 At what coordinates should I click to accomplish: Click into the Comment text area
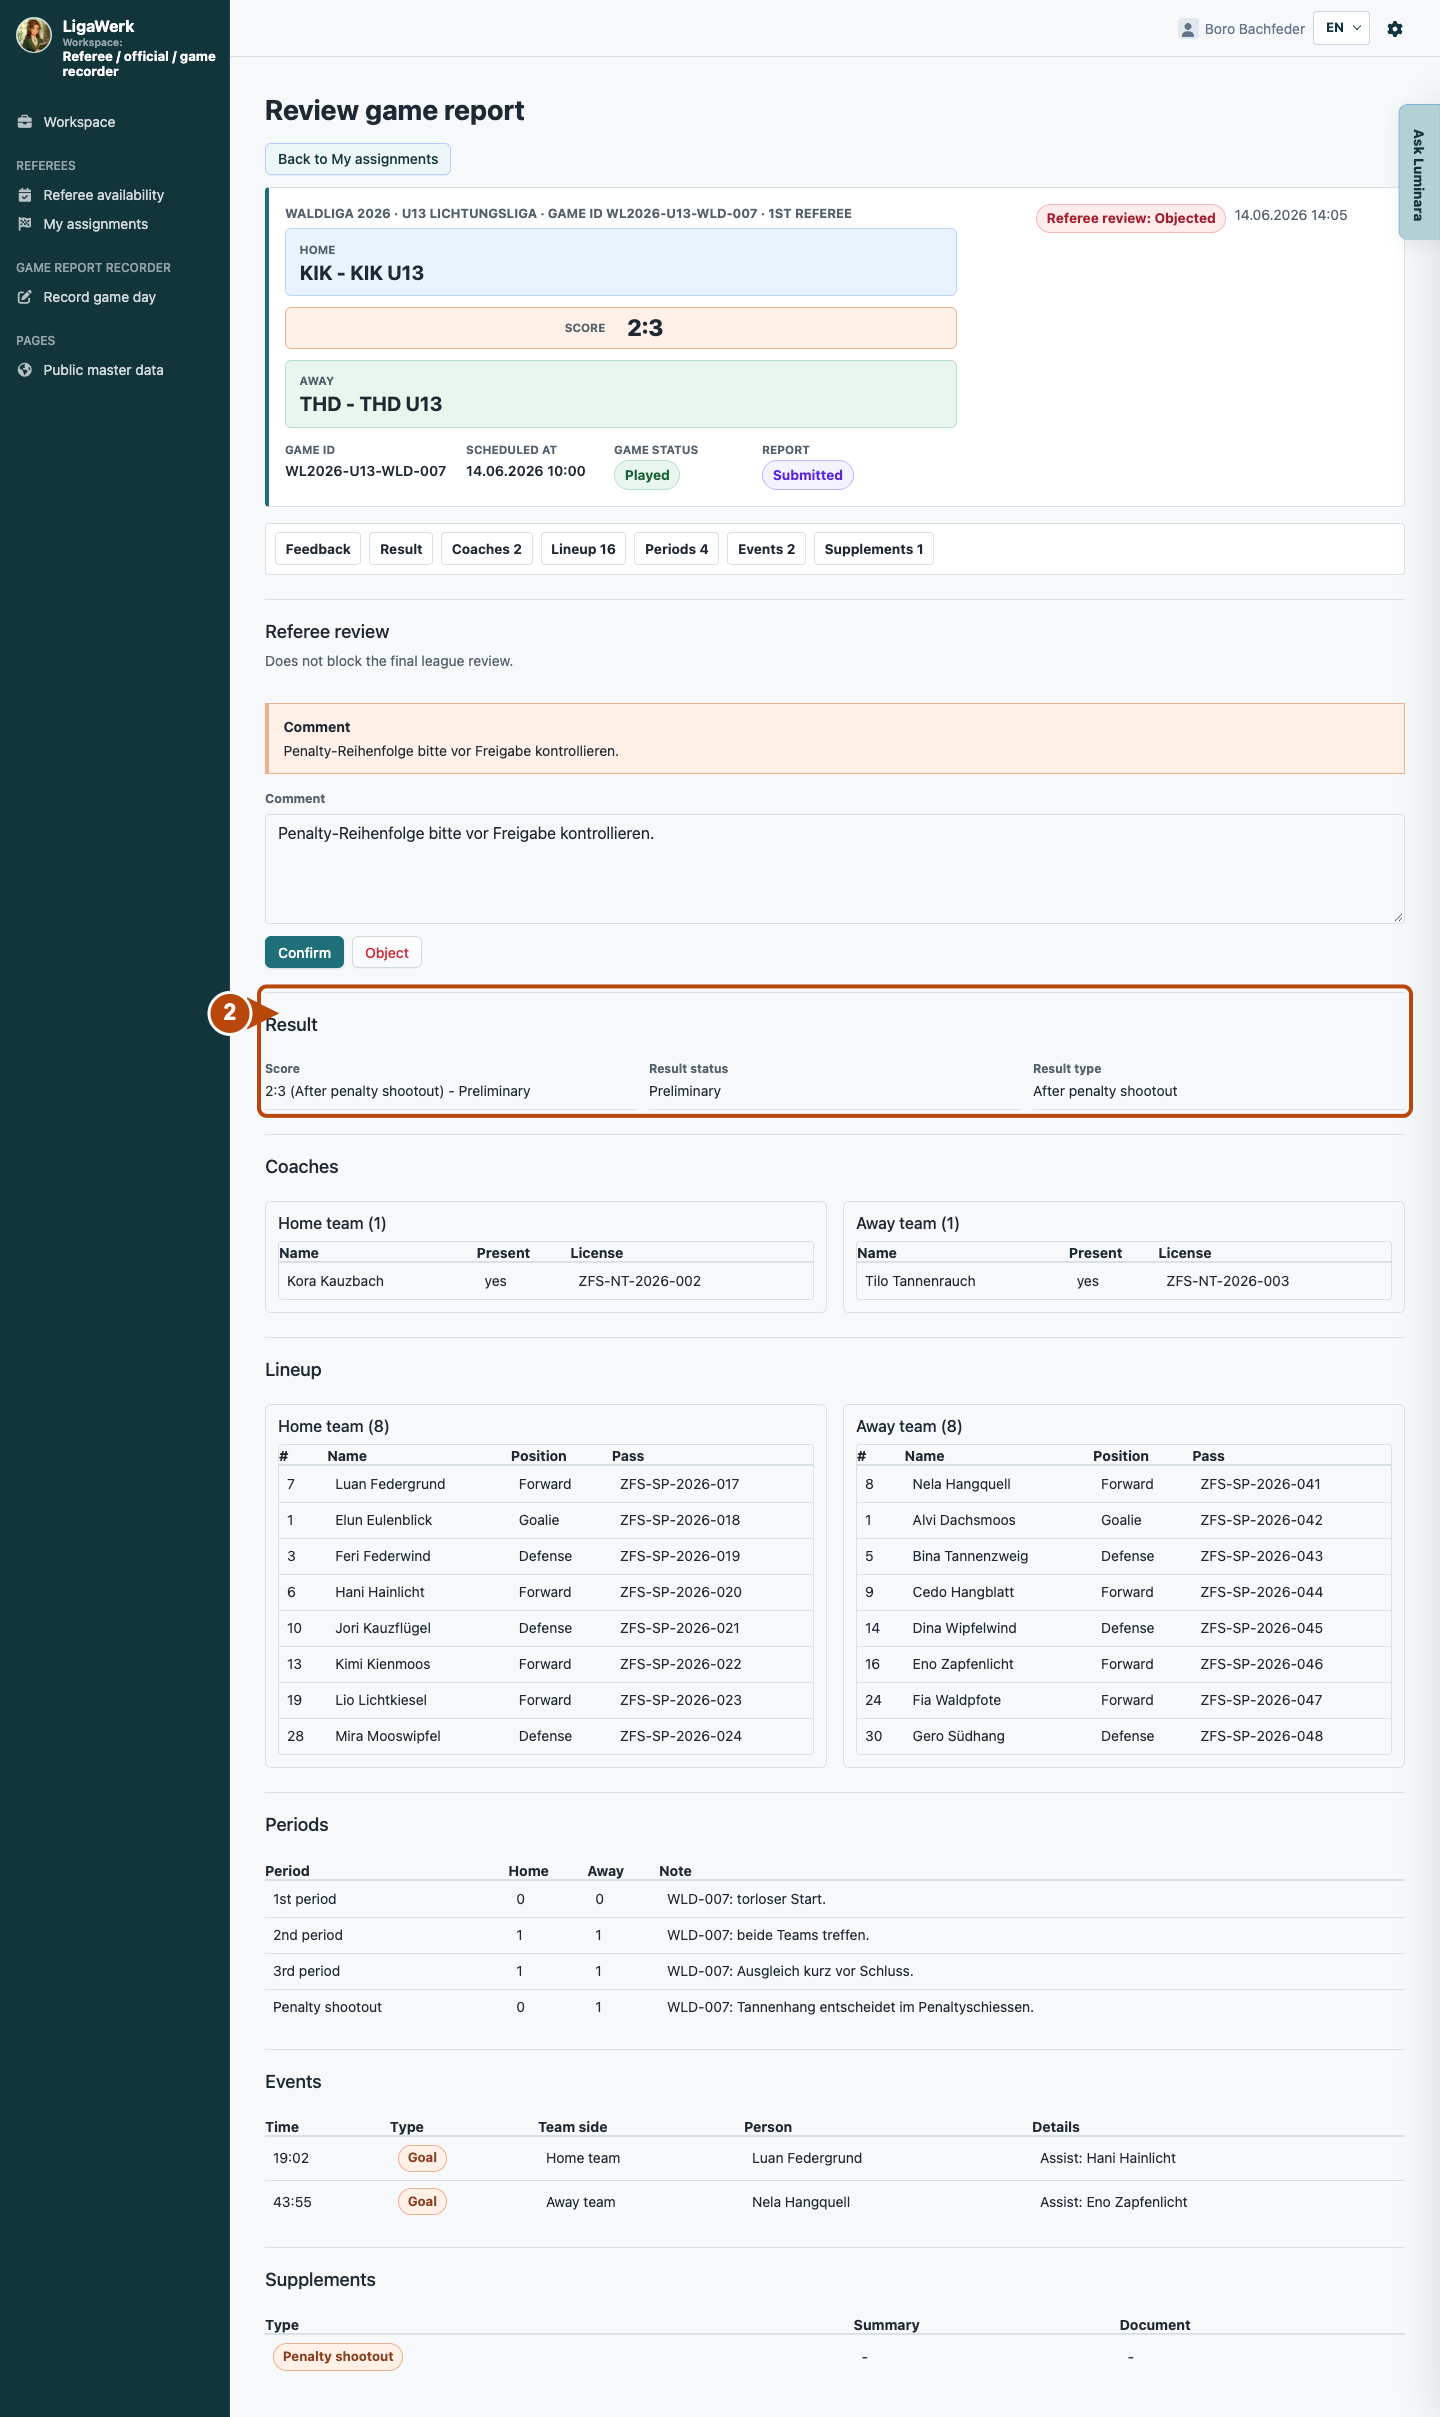tap(835, 869)
